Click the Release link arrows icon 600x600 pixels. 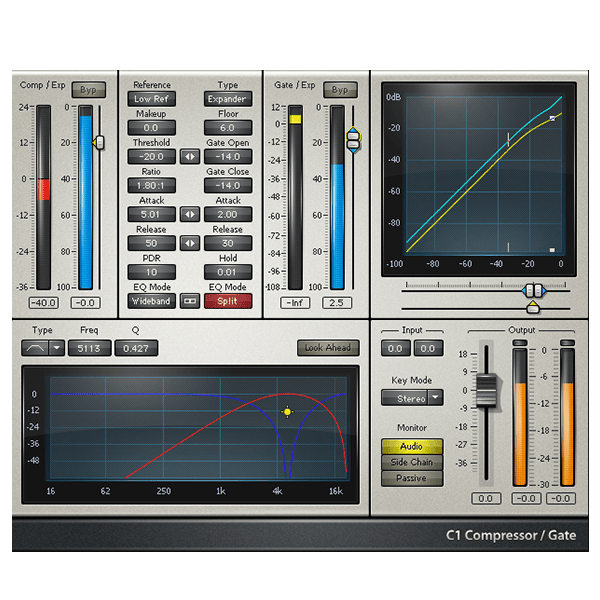point(190,243)
